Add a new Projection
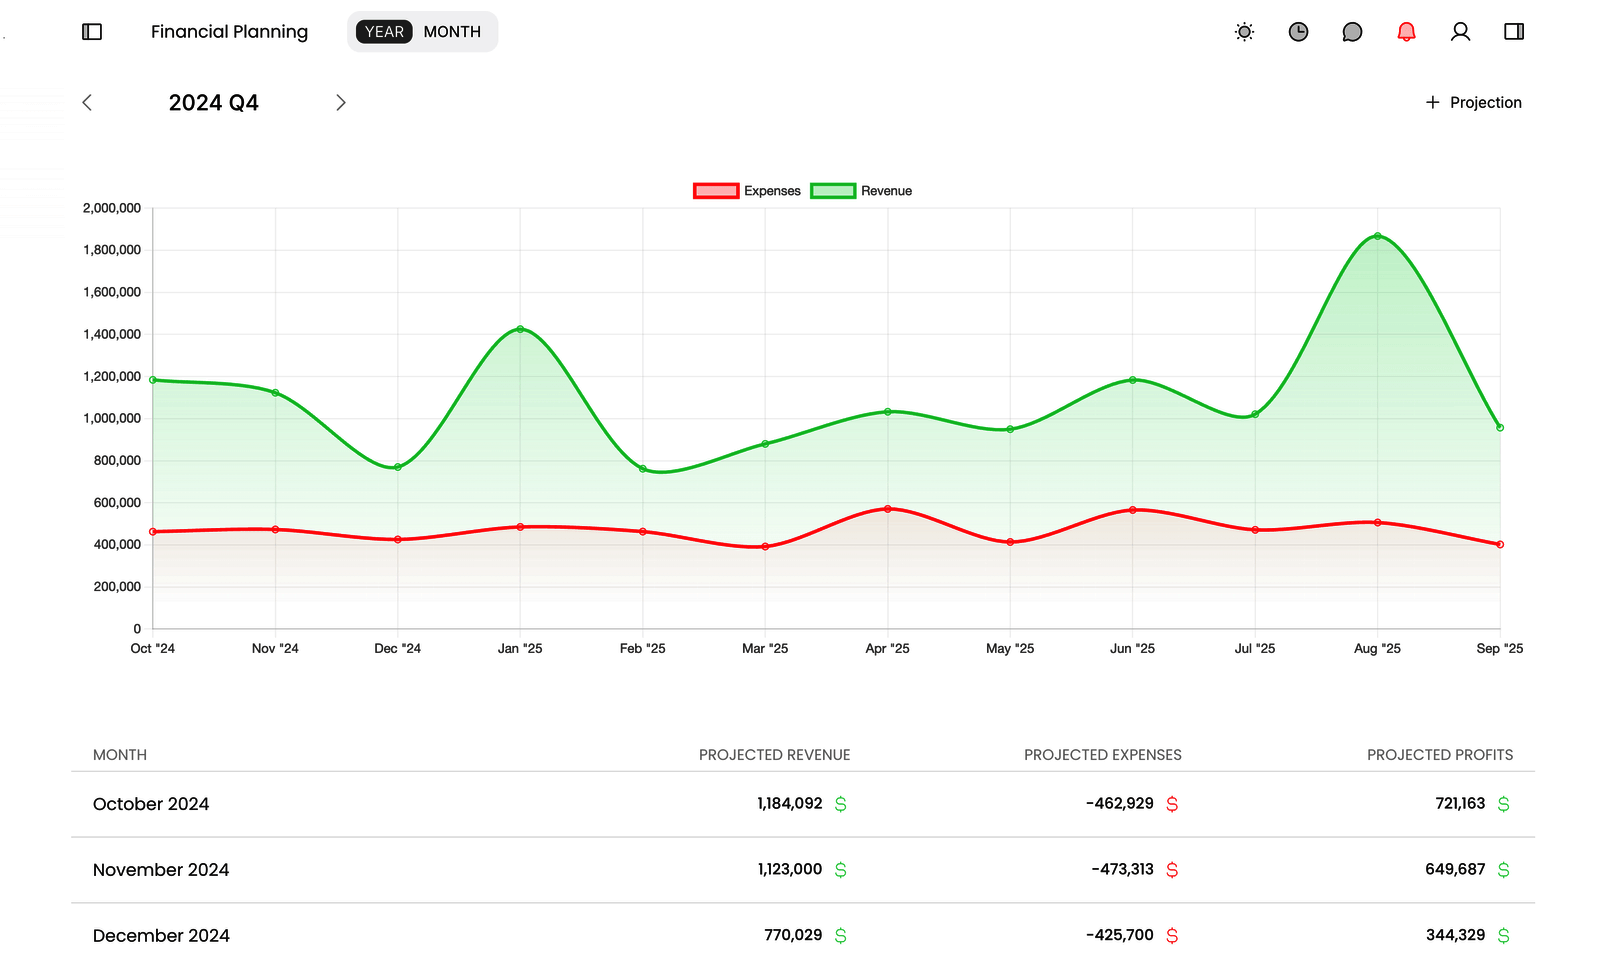This screenshot has width=1600, height=963. coord(1473,103)
